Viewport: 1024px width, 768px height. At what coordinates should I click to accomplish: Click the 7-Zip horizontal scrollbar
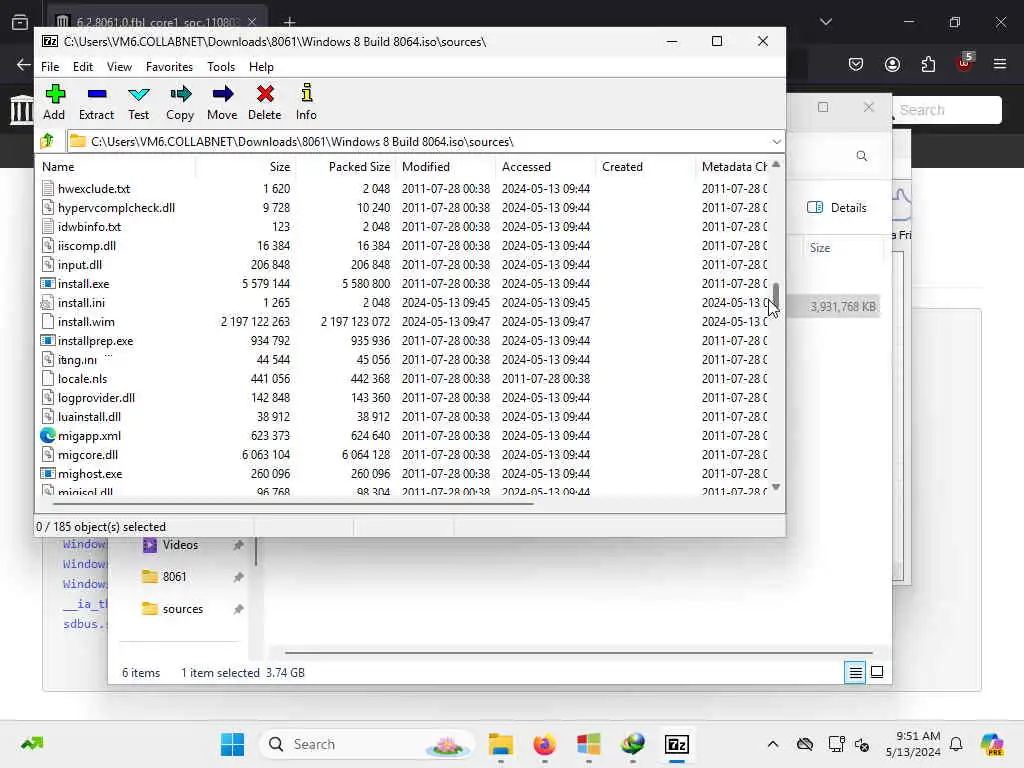293,504
